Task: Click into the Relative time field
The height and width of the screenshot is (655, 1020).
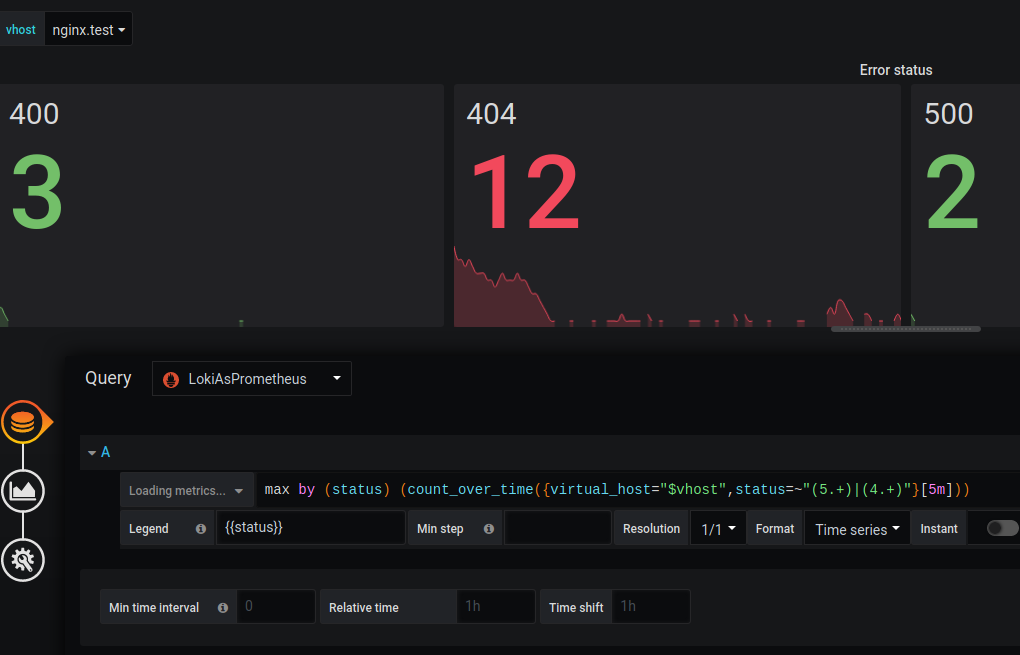Action: pyautogui.click(x=496, y=607)
